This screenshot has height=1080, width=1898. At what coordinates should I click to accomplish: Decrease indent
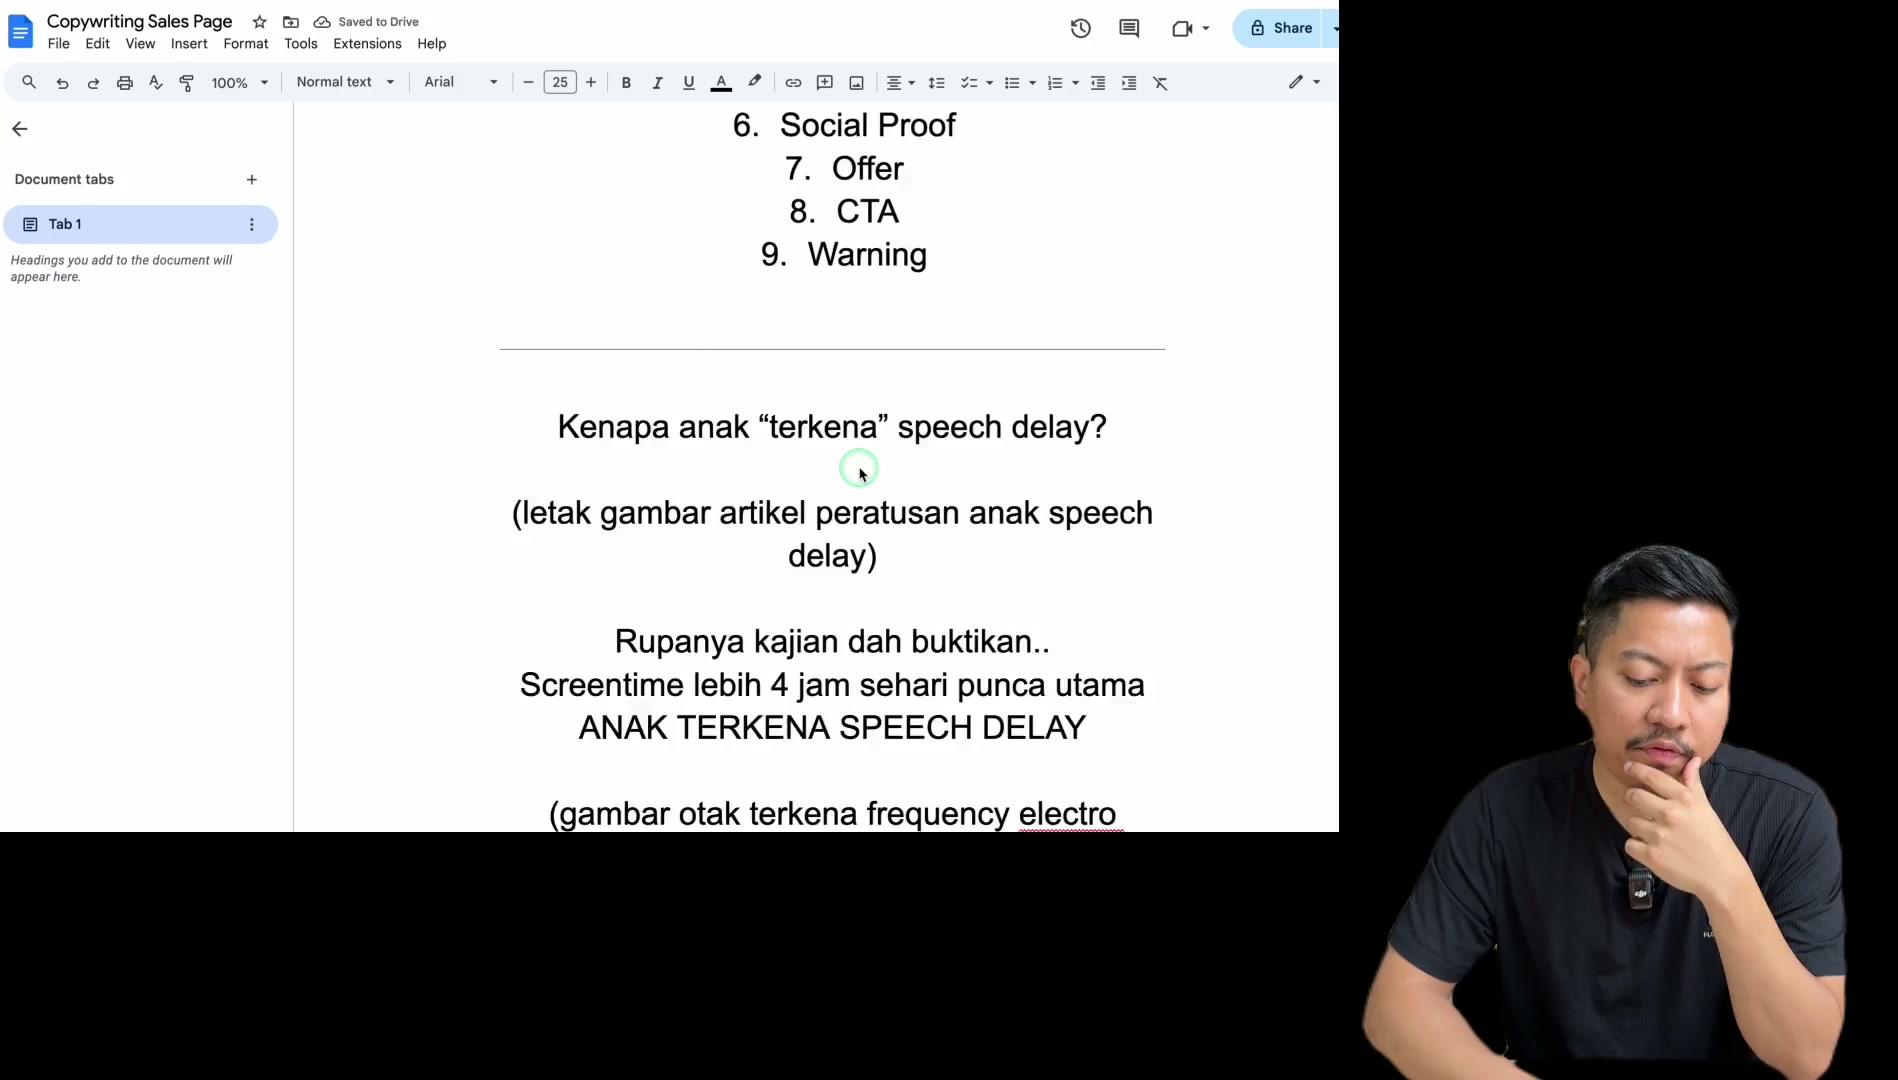(x=1098, y=83)
